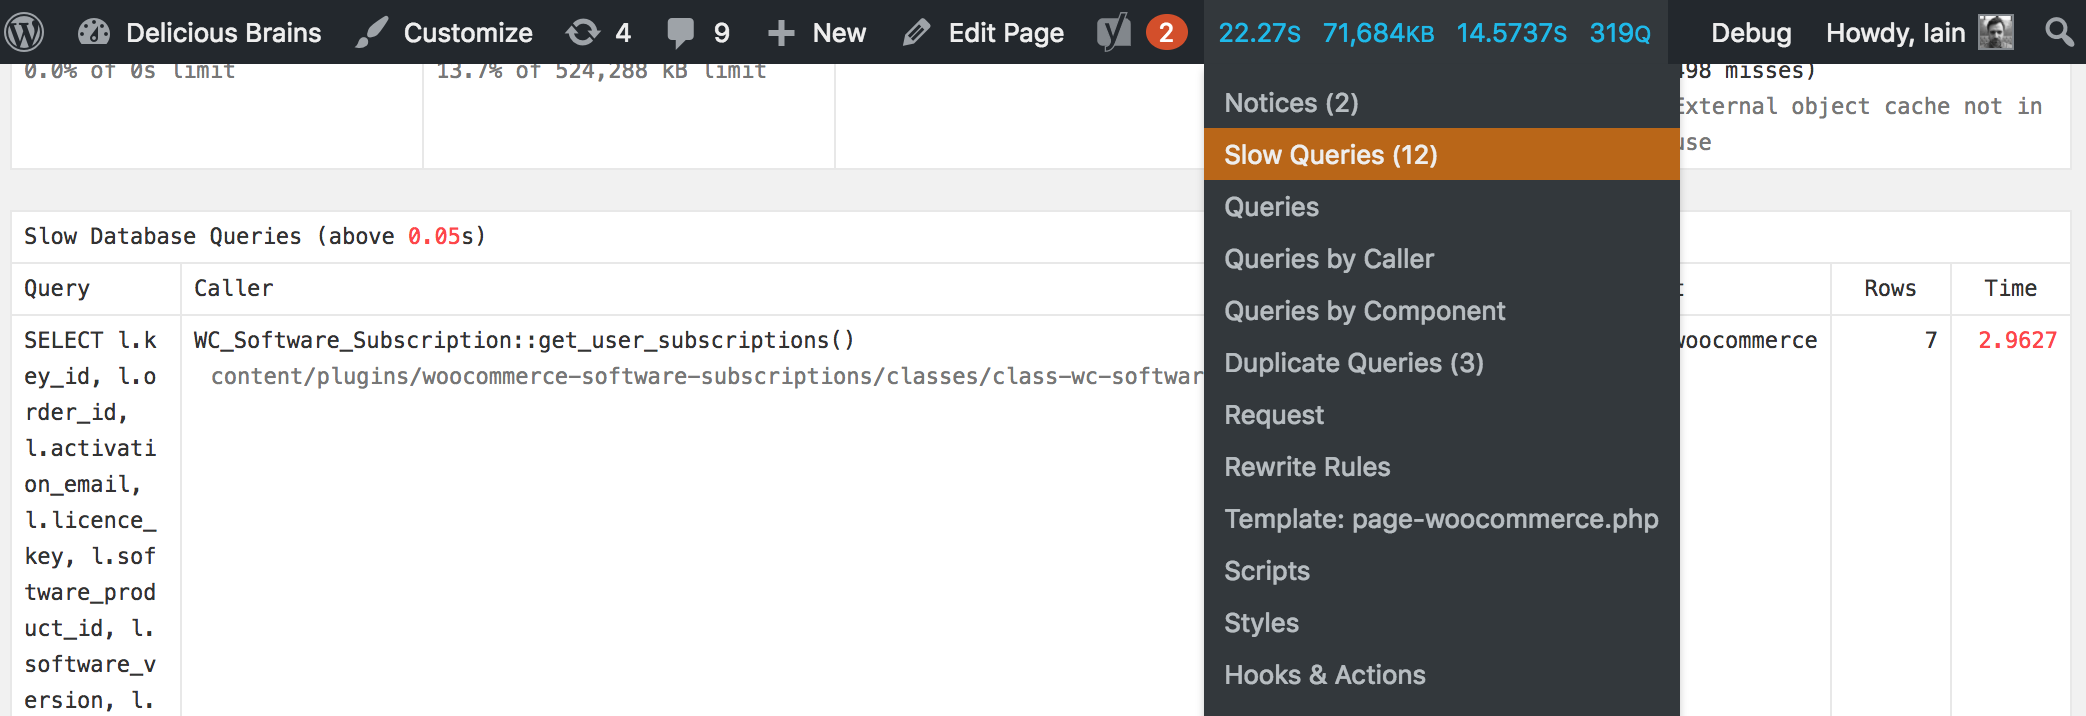Viewport: 2086px width, 716px height.
Task: Click the plus New content icon
Action: [x=781, y=33]
